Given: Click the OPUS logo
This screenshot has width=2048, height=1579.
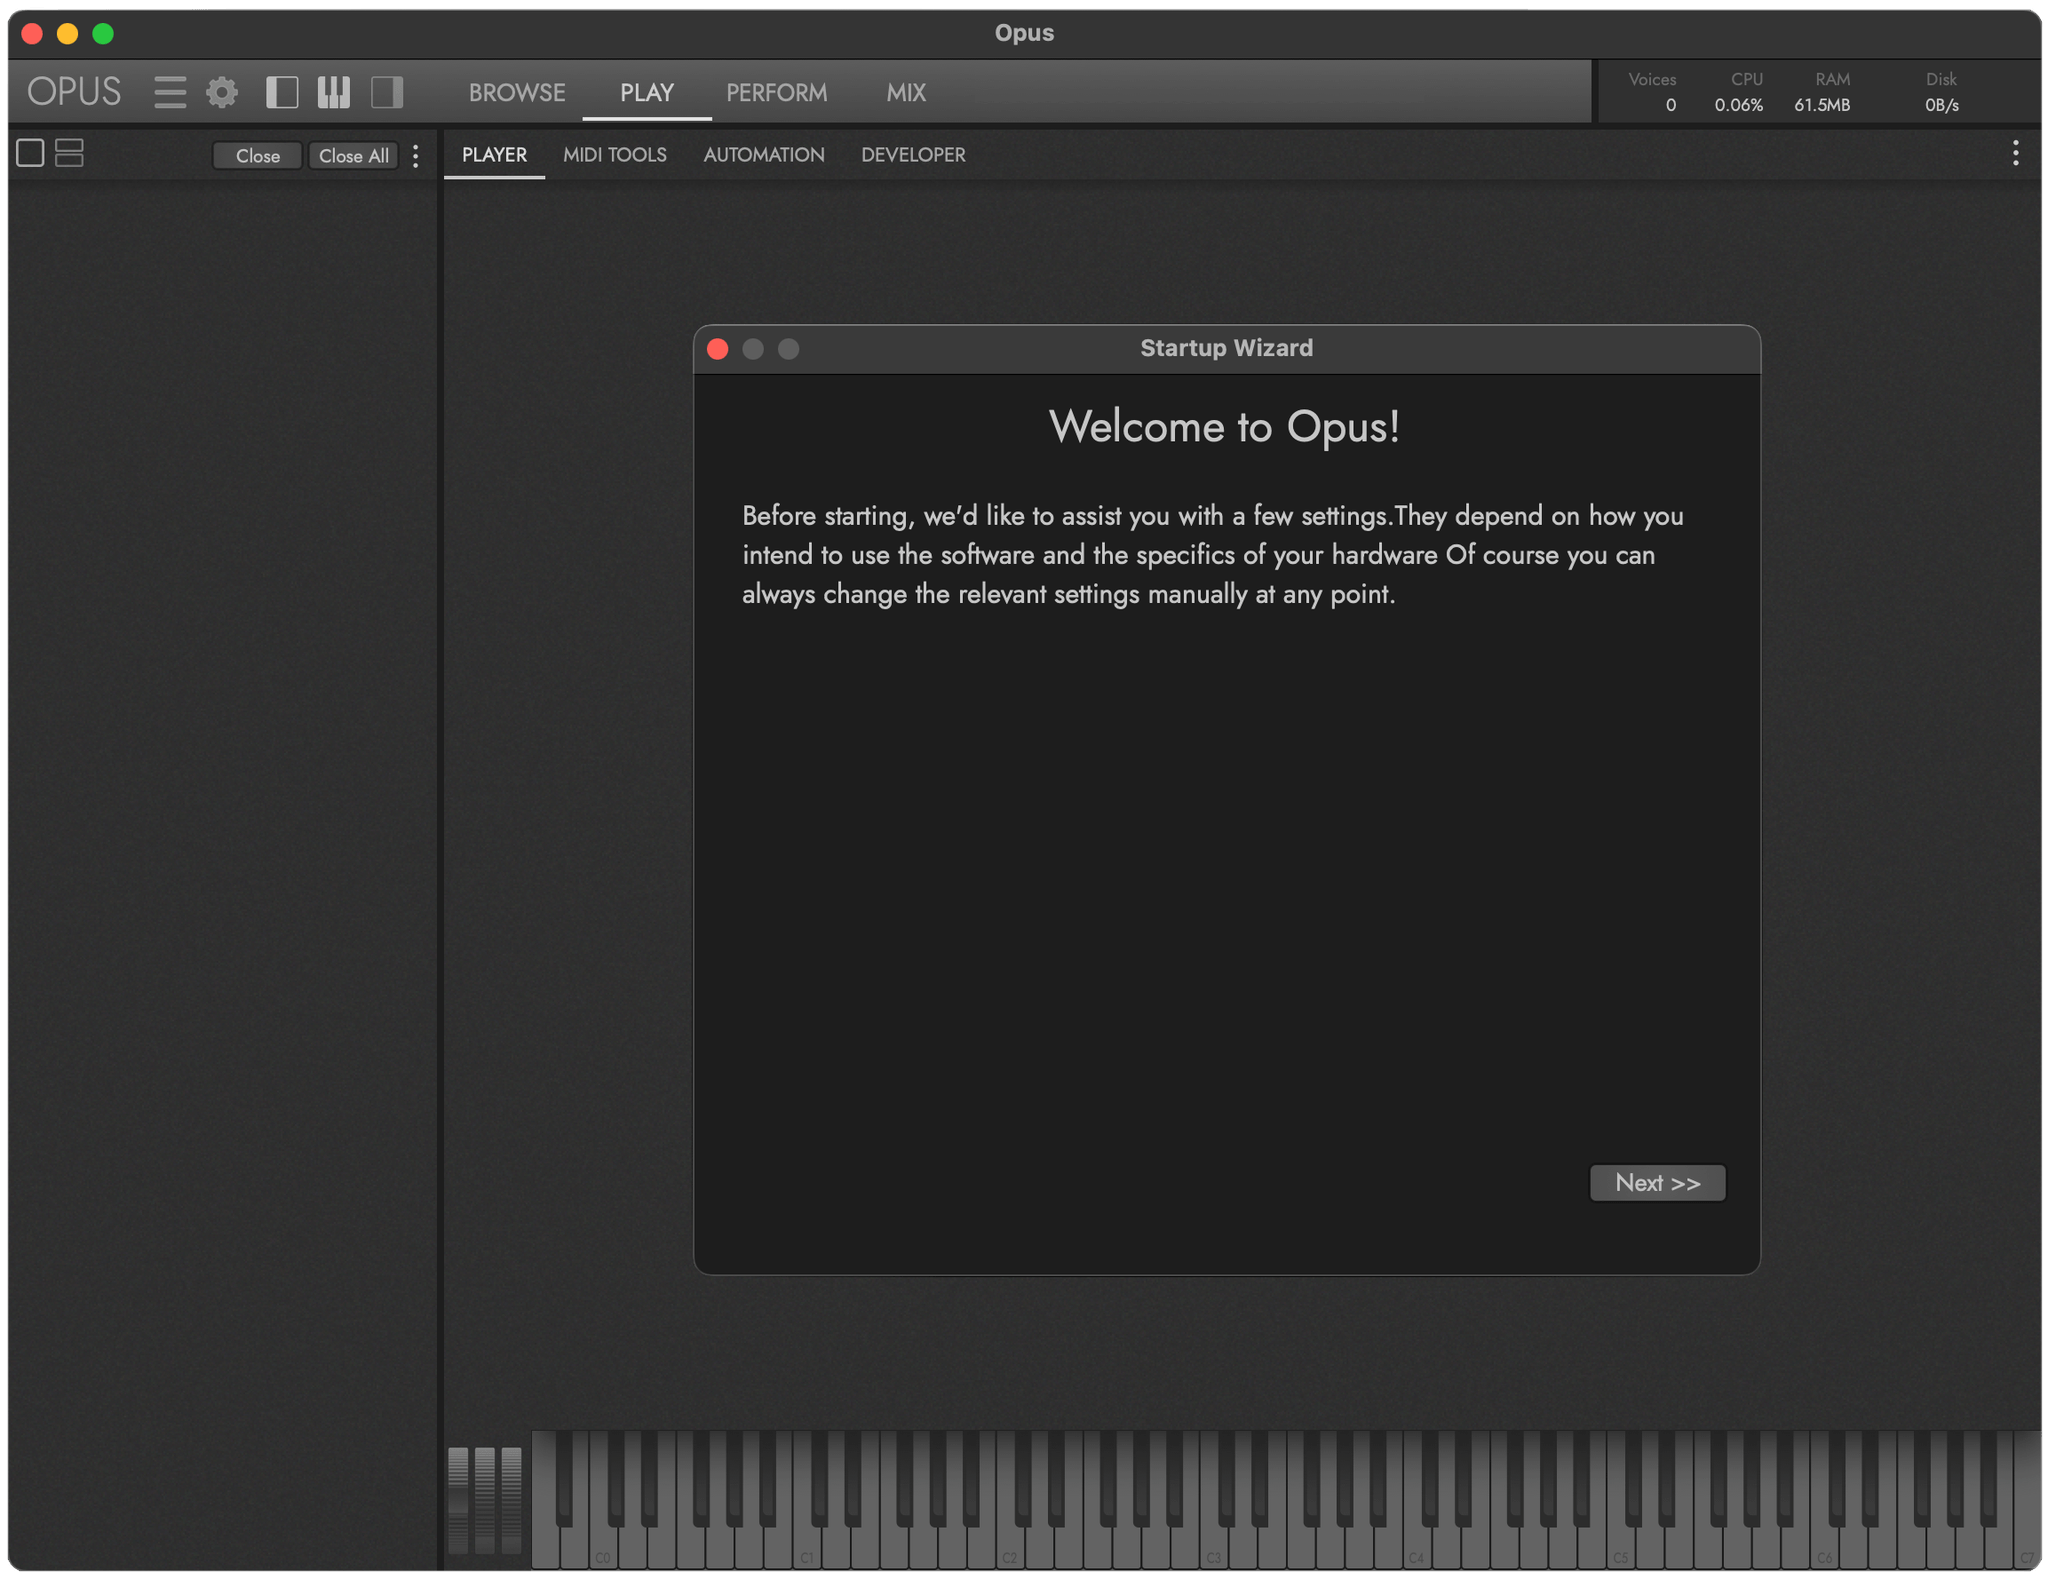Looking at the screenshot, I should pos(74,92).
